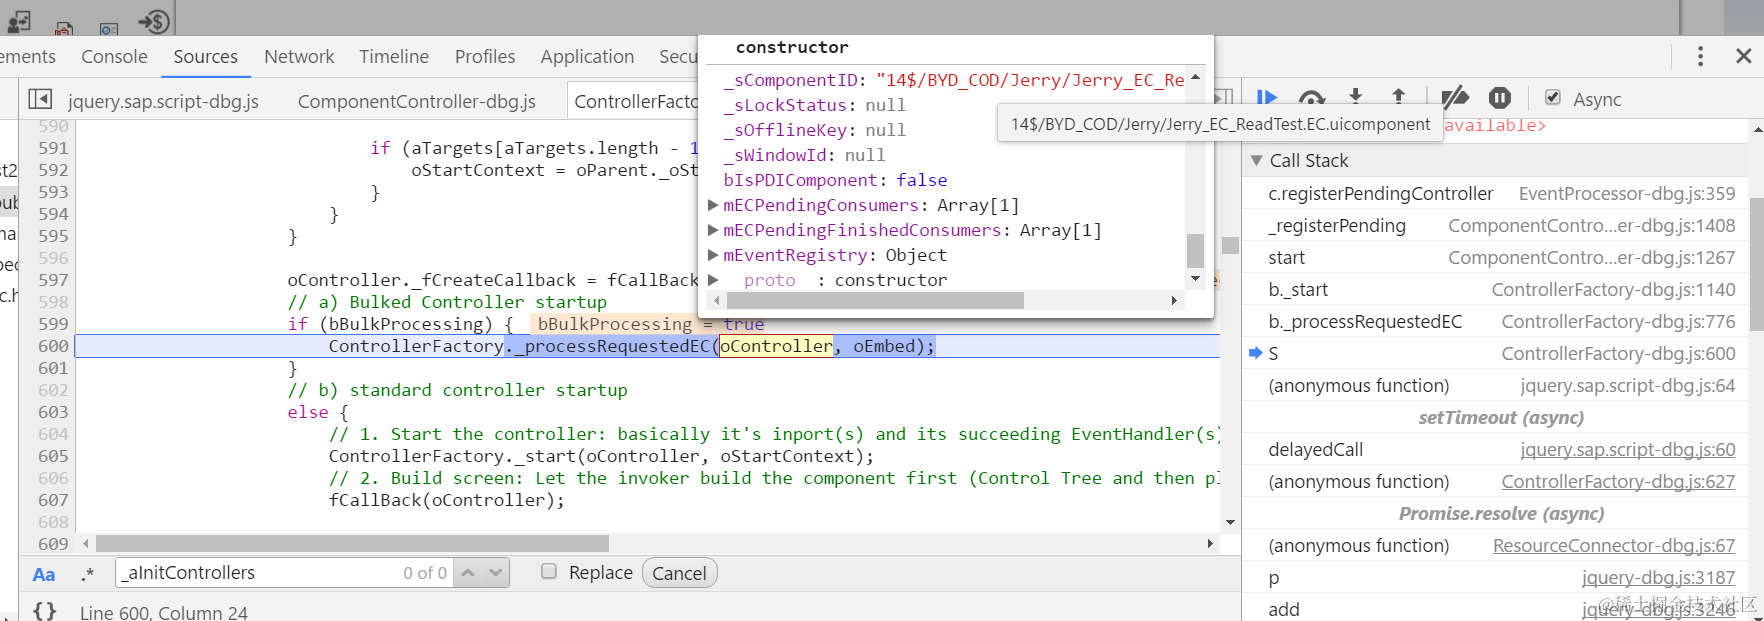Open DevTools three-dot customize menu

pyautogui.click(x=1700, y=56)
